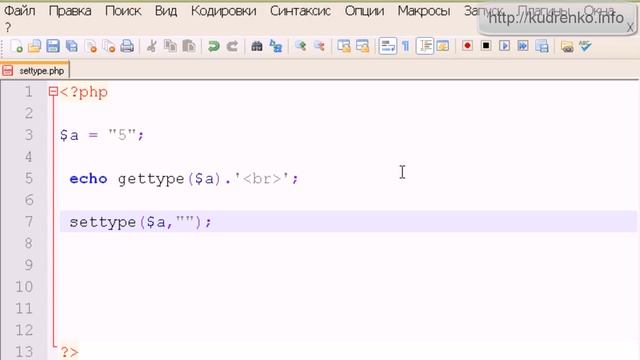Run the macro multiple times icon
The image size is (640, 360).
click(523, 46)
